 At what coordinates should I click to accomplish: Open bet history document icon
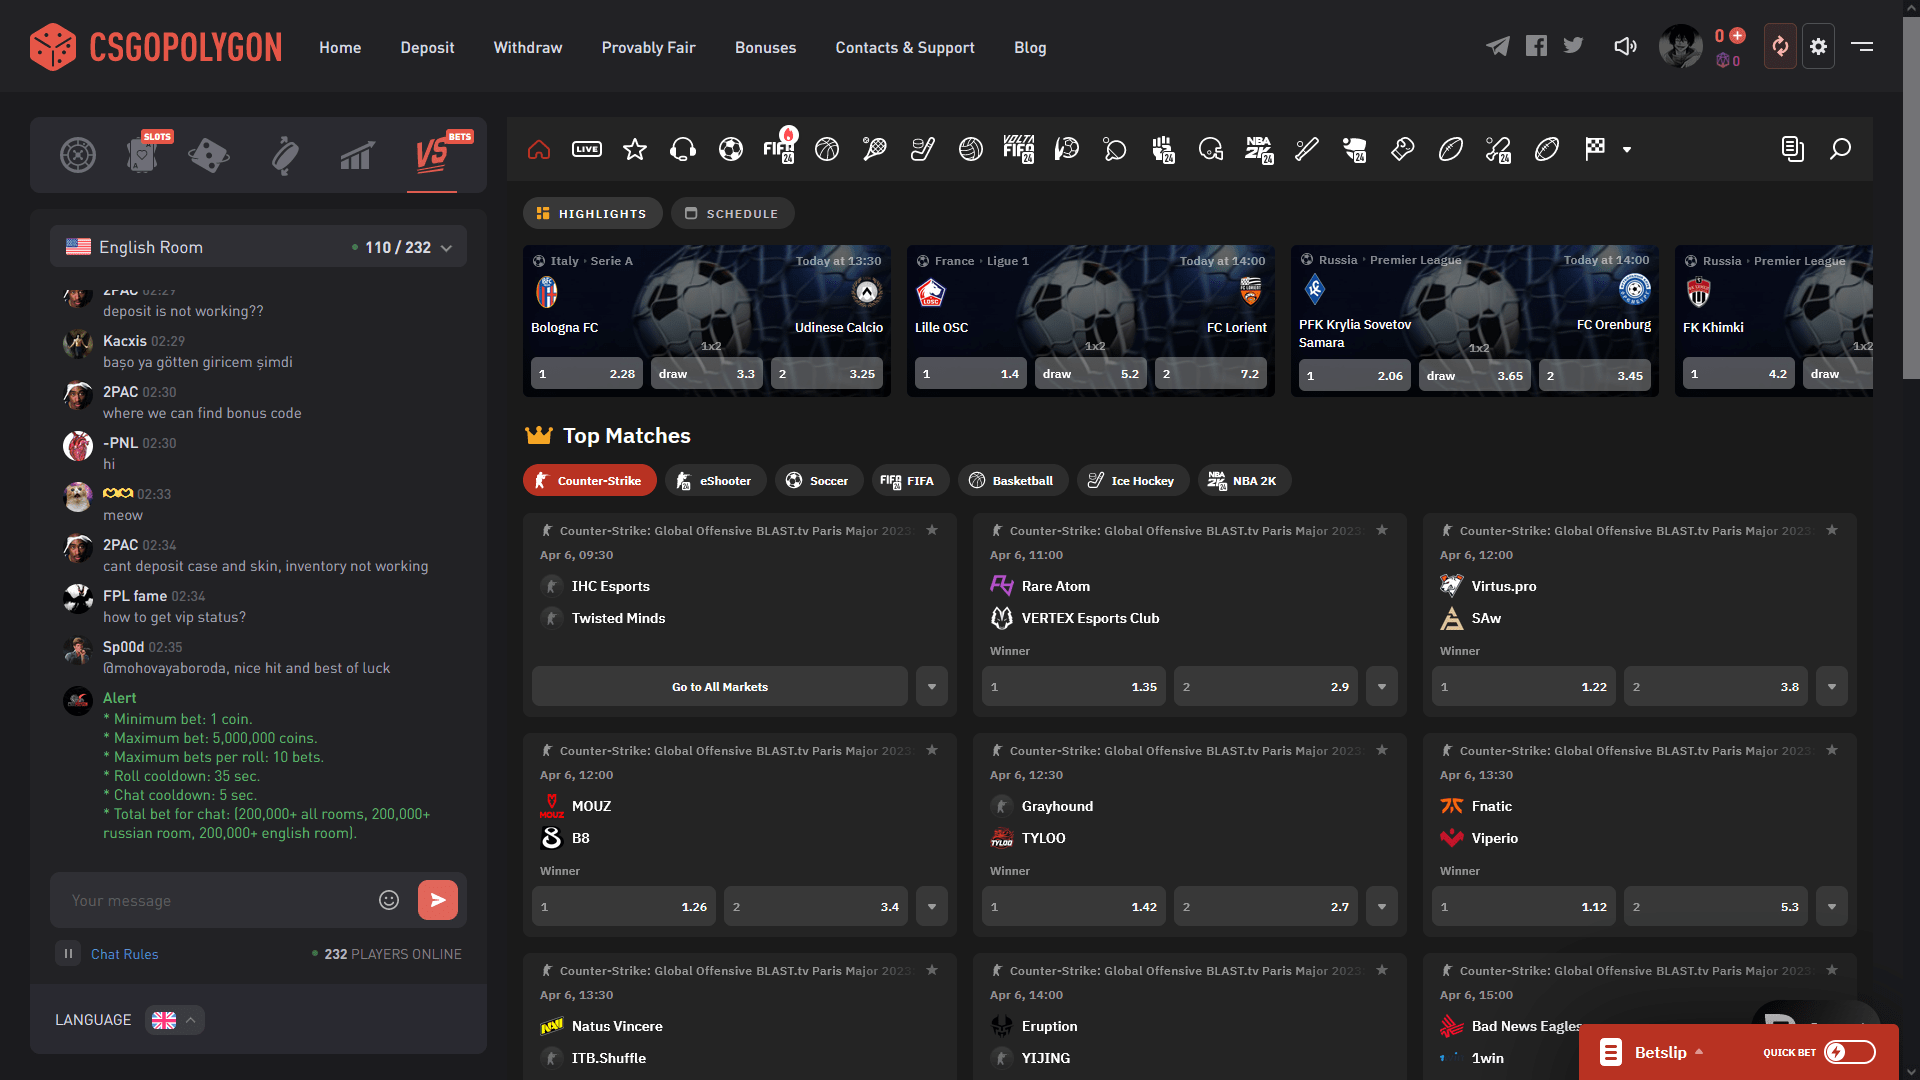coord(1793,149)
